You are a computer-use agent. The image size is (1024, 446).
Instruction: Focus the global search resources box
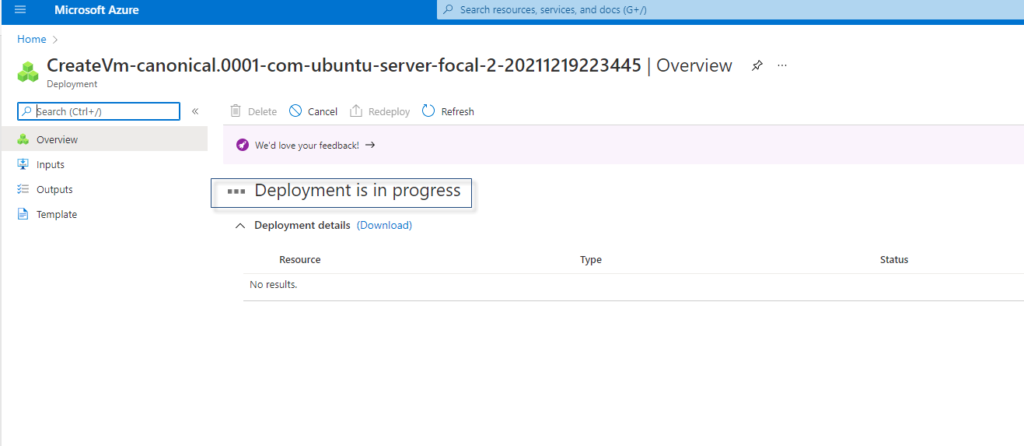coord(730,10)
